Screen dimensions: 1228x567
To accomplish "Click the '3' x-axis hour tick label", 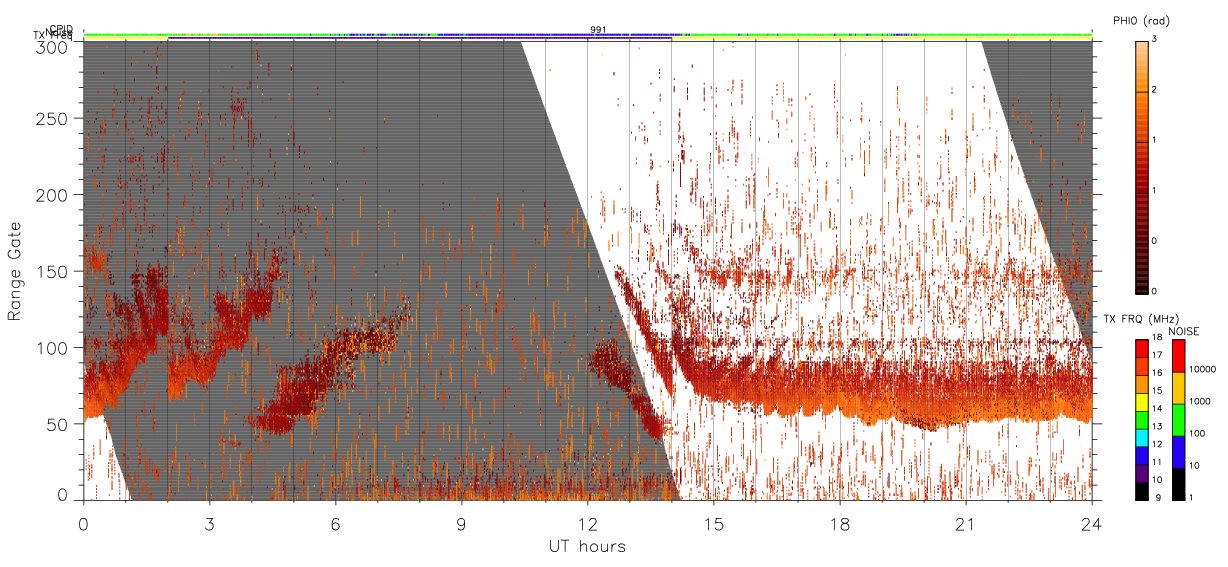I will [x=209, y=523].
